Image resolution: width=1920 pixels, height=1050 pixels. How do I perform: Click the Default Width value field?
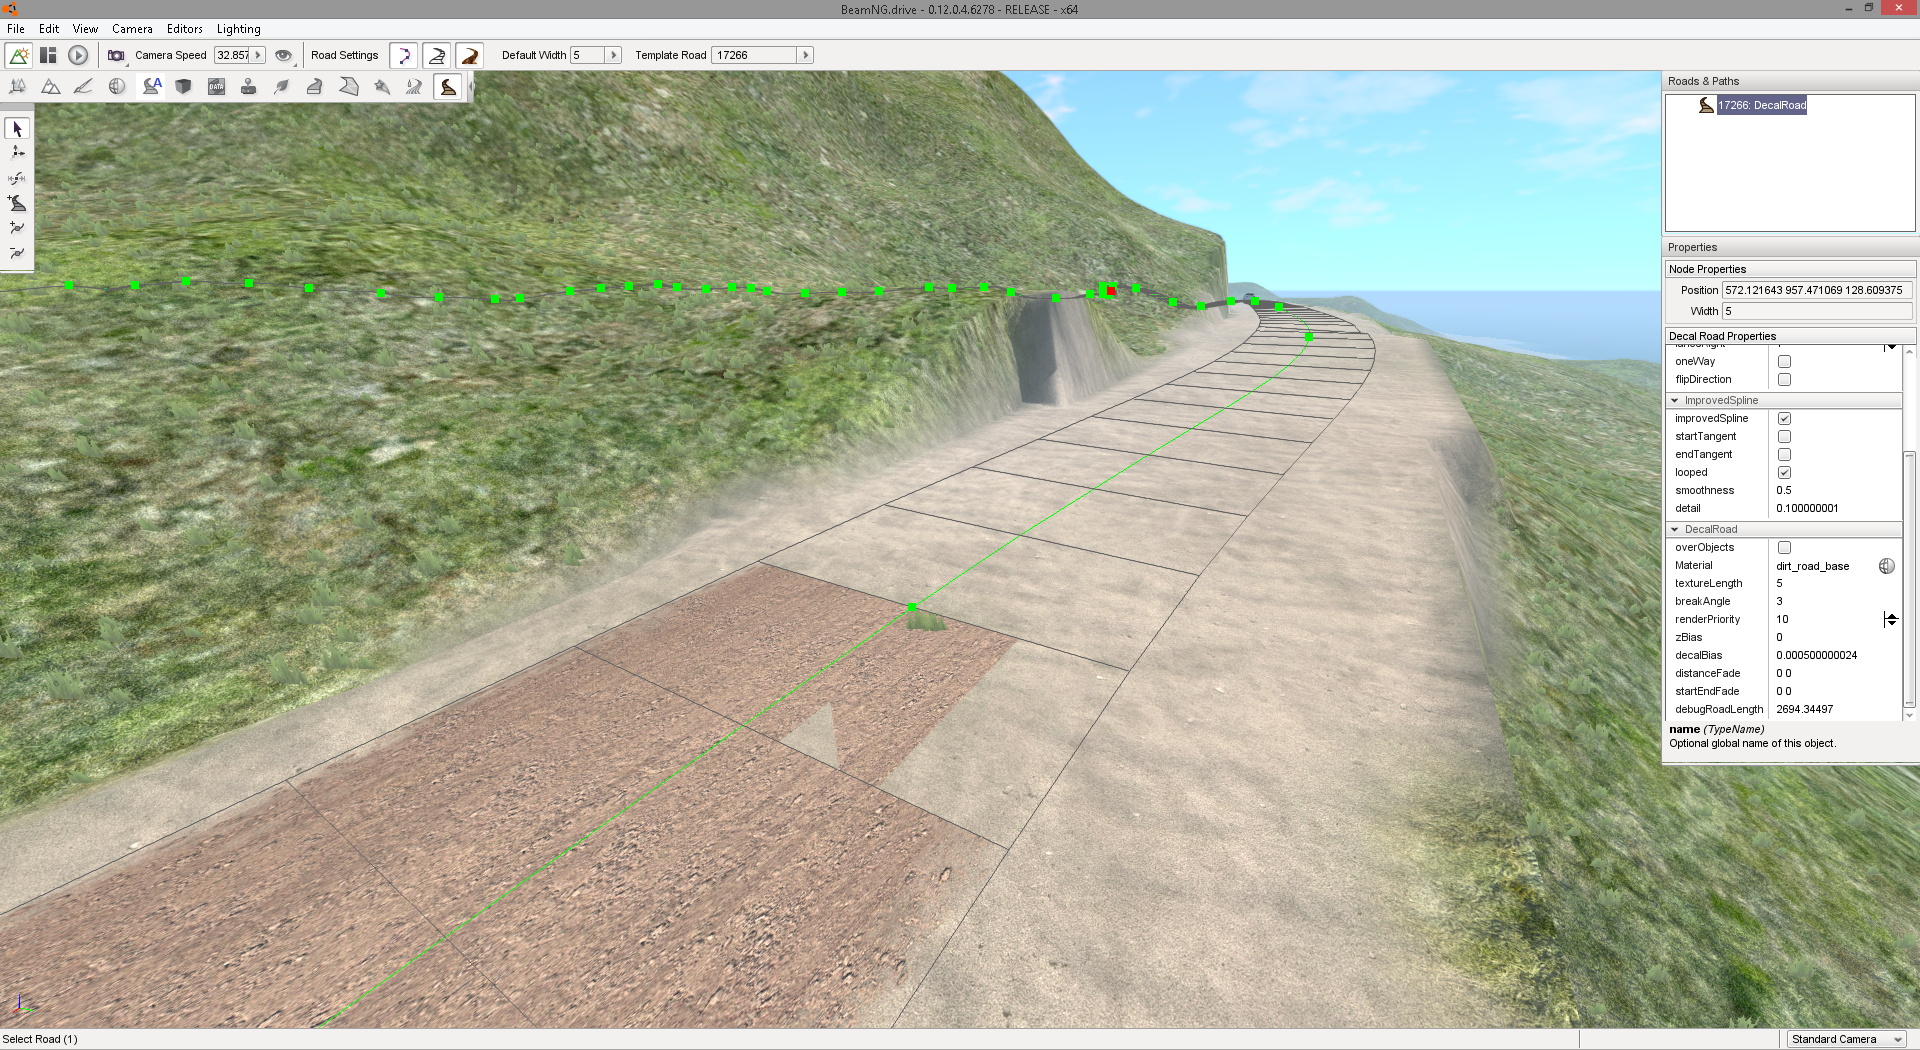[x=588, y=56]
